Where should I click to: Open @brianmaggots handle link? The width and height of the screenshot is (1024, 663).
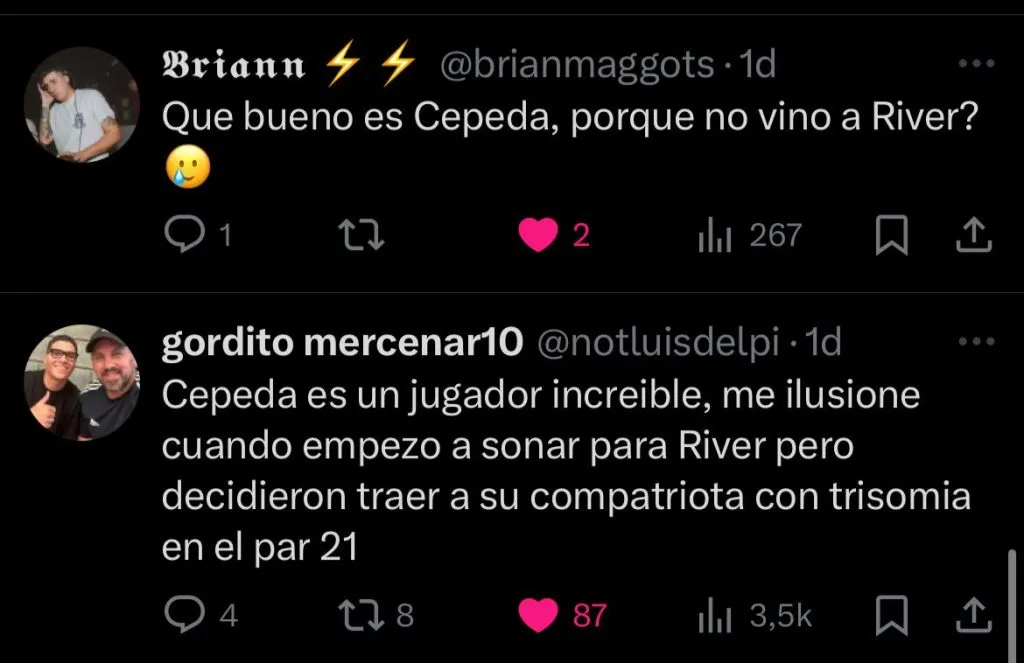pyautogui.click(x=577, y=64)
